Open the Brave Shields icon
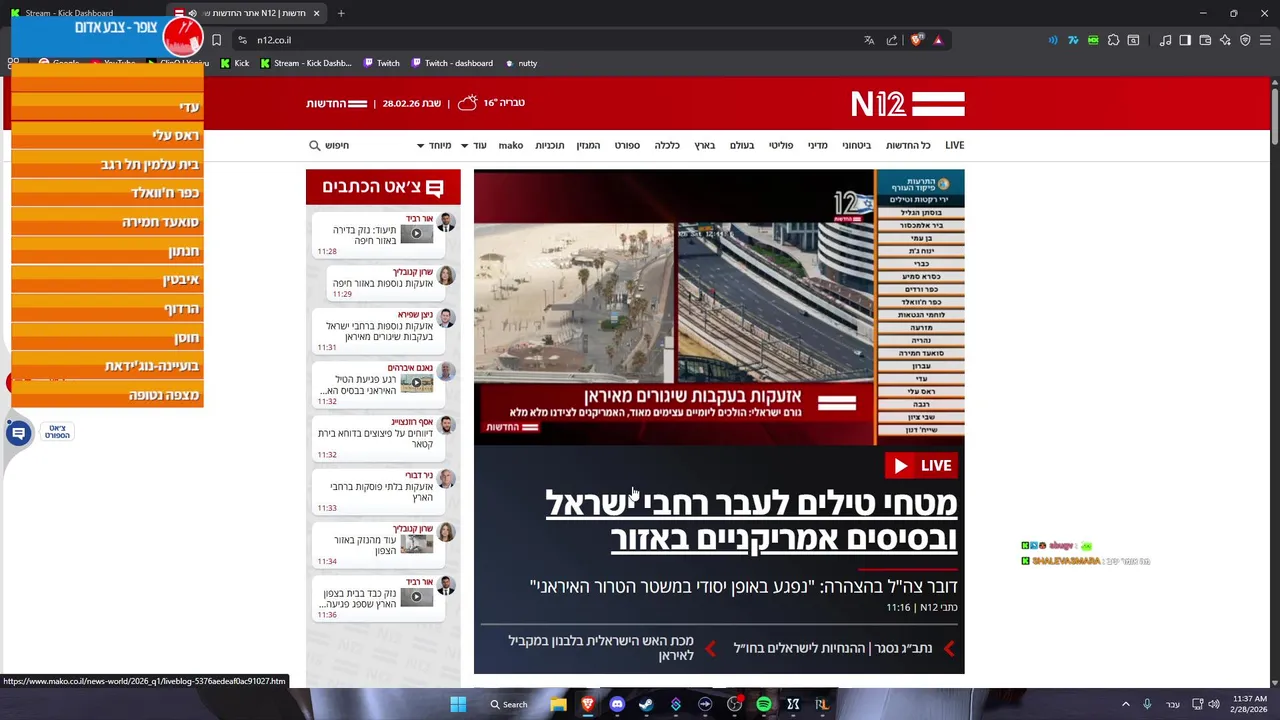Viewport: 1280px width, 720px height. [x=916, y=40]
